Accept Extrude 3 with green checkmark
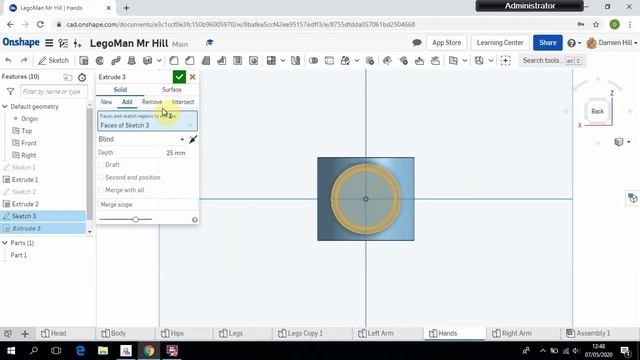640x360 pixels. click(179, 77)
